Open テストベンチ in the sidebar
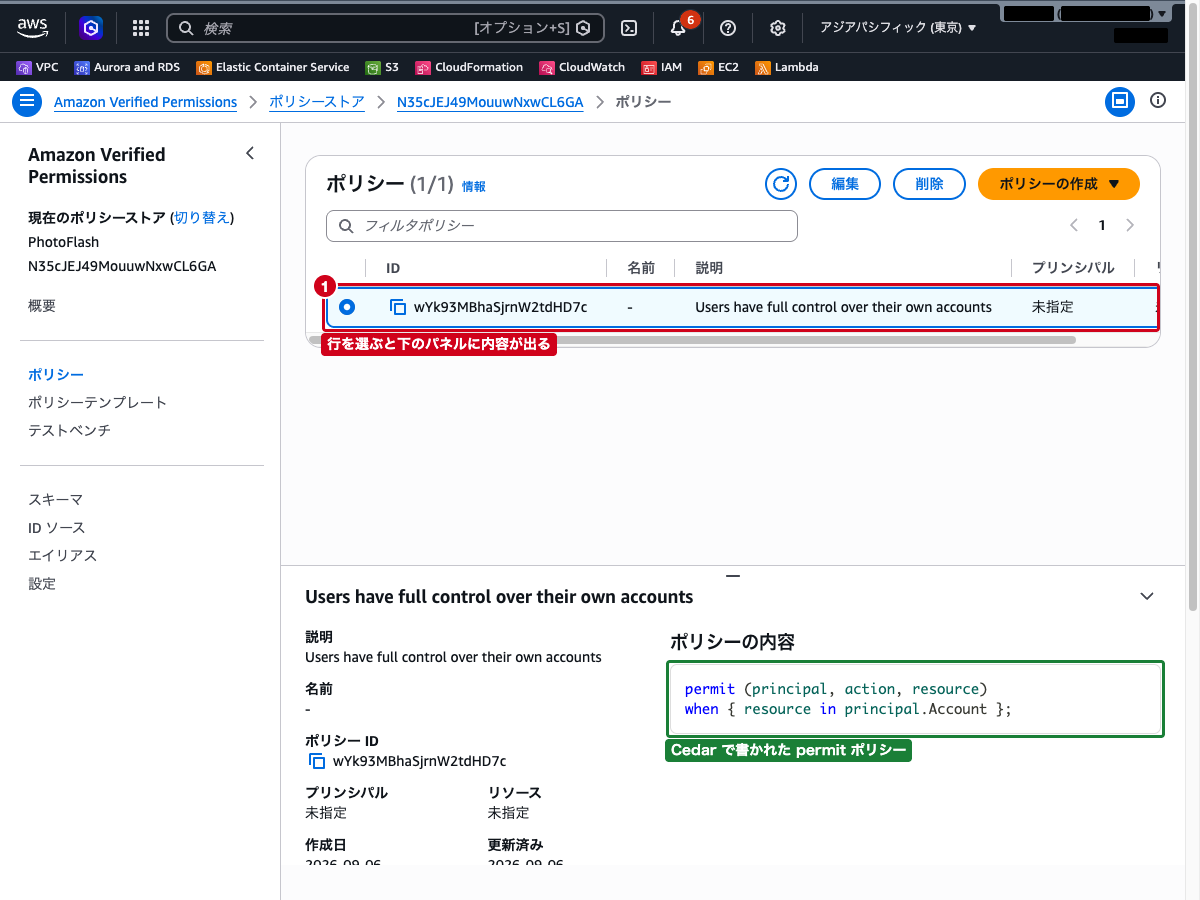The width and height of the screenshot is (1200, 900). tap(70, 430)
